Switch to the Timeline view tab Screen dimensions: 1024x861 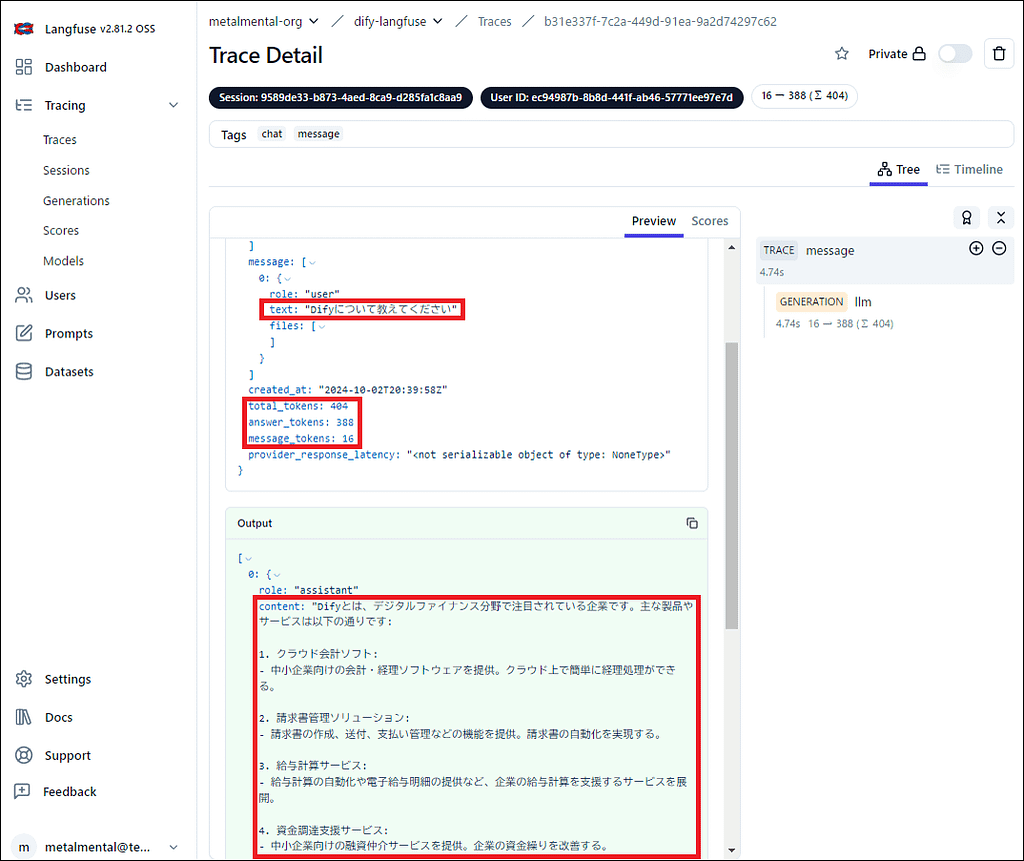[x=968, y=169]
